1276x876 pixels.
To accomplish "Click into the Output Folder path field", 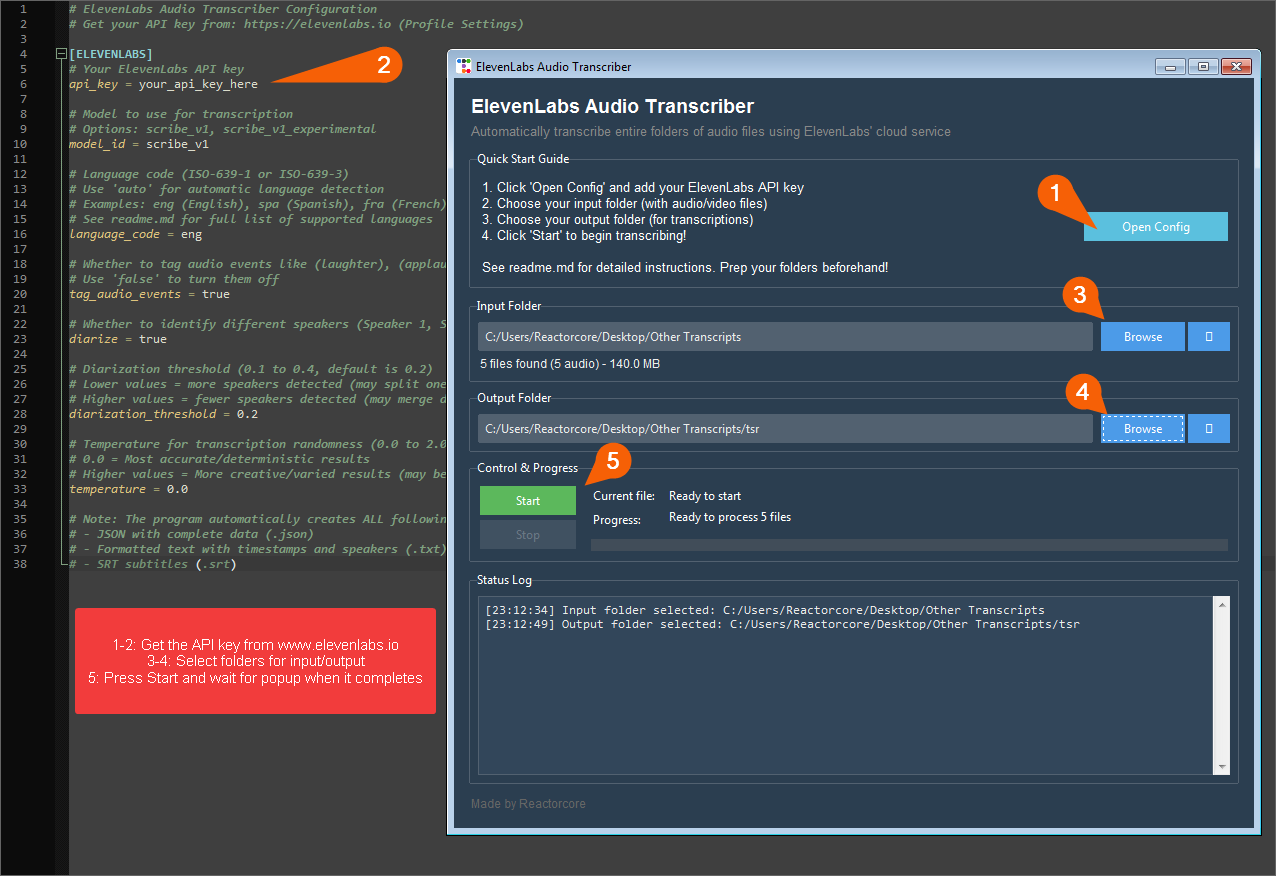I will (785, 429).
